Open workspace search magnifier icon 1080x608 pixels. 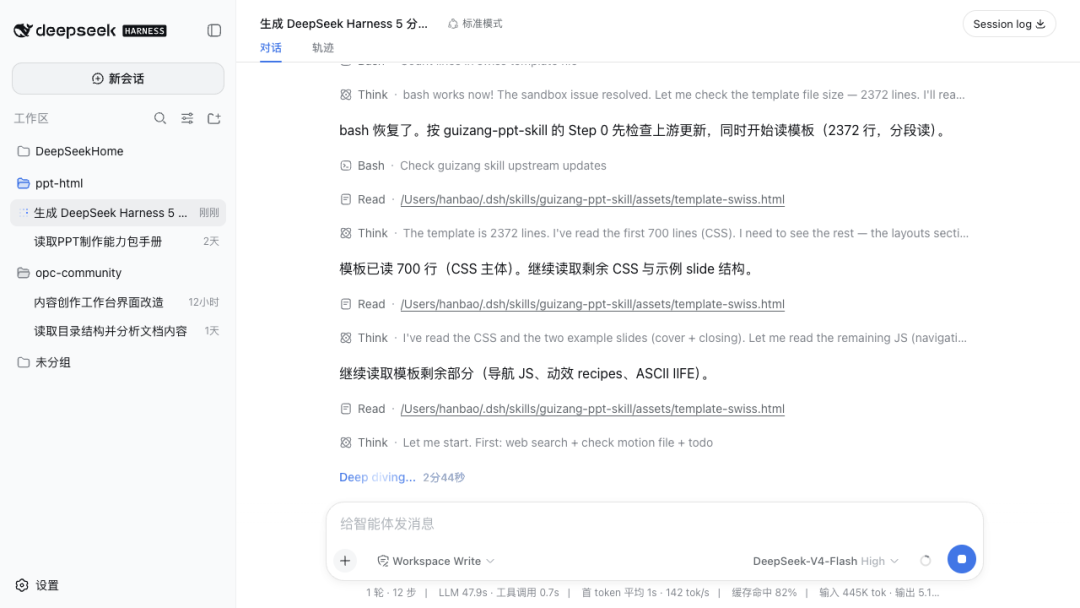pyautogui.click(x=160, y=118)
